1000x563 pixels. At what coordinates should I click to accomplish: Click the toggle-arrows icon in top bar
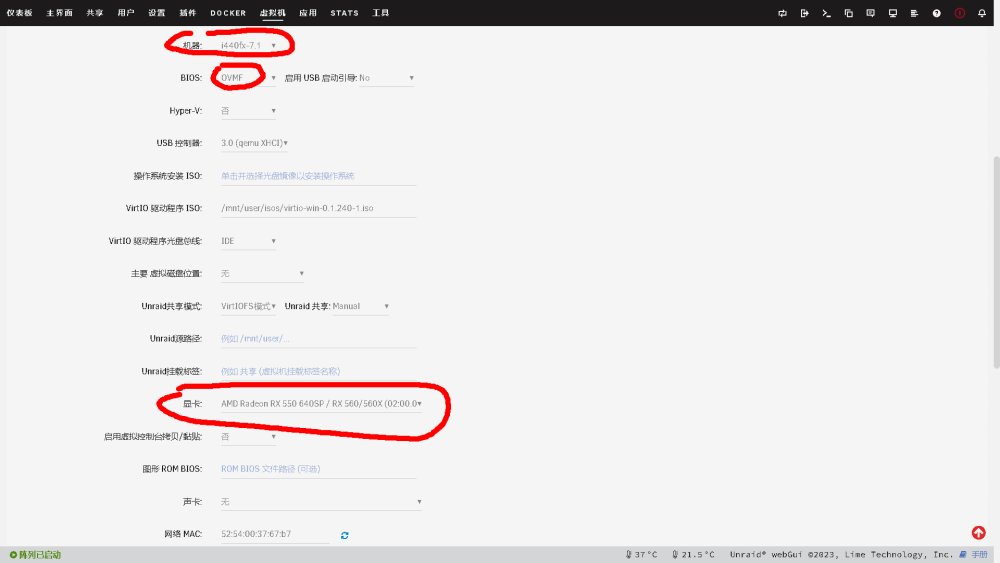783,13
